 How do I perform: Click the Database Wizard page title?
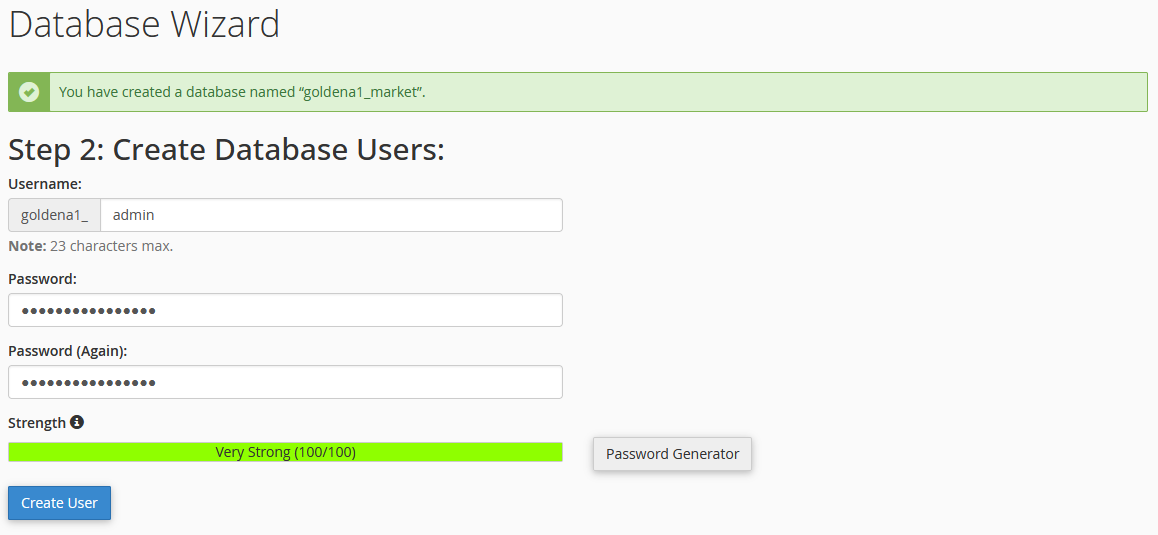(145, 24)
